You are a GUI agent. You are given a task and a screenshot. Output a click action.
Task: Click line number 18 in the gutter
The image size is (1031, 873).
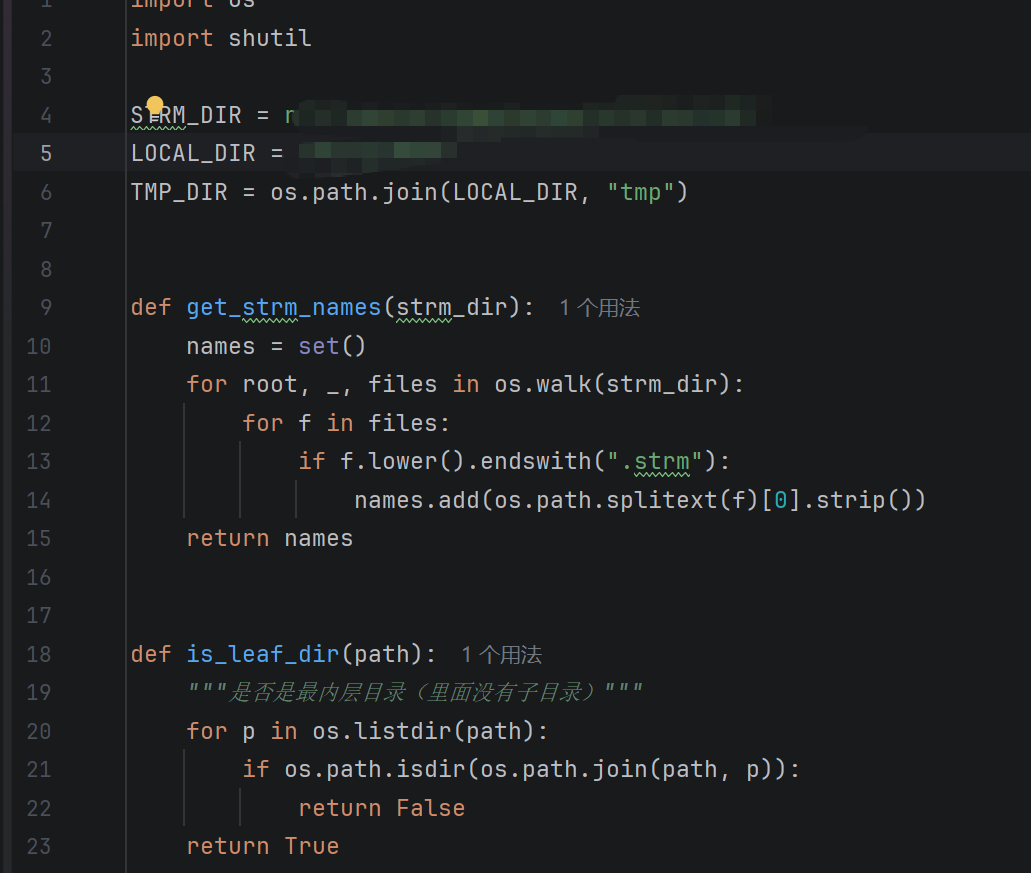click(x=39, y=654)
